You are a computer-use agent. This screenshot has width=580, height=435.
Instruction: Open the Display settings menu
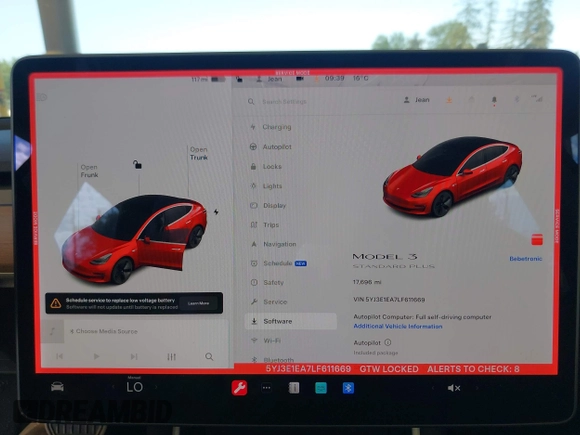coord(269,206)
